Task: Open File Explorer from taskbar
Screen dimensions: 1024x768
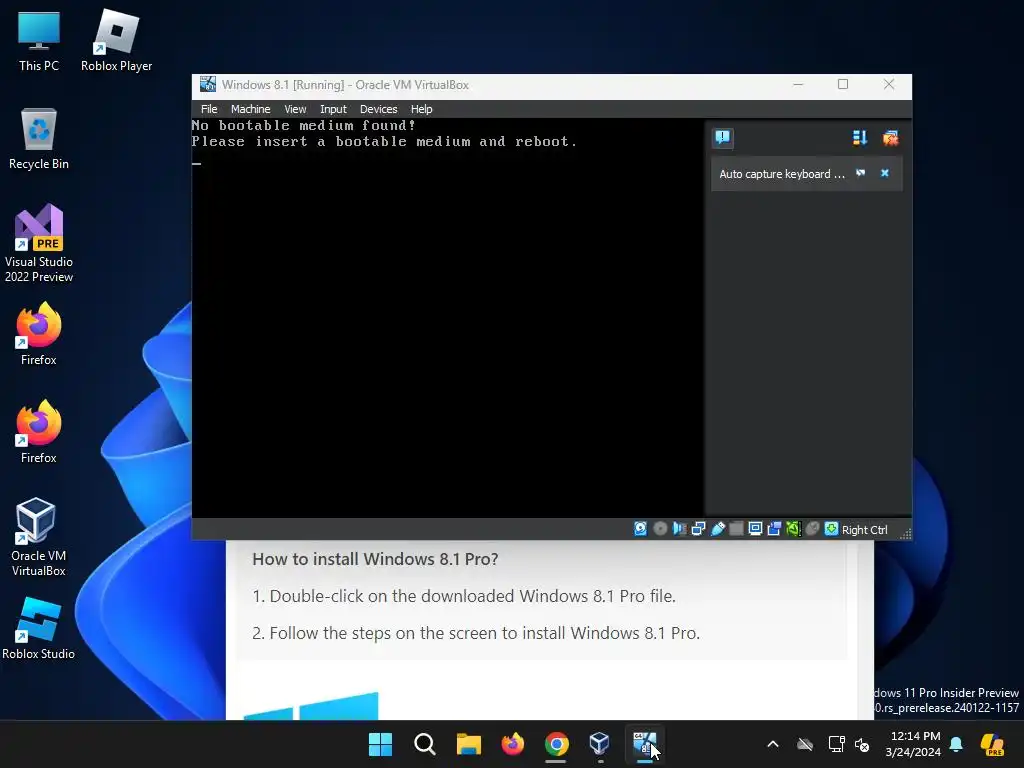Action: tap(468, 744)
